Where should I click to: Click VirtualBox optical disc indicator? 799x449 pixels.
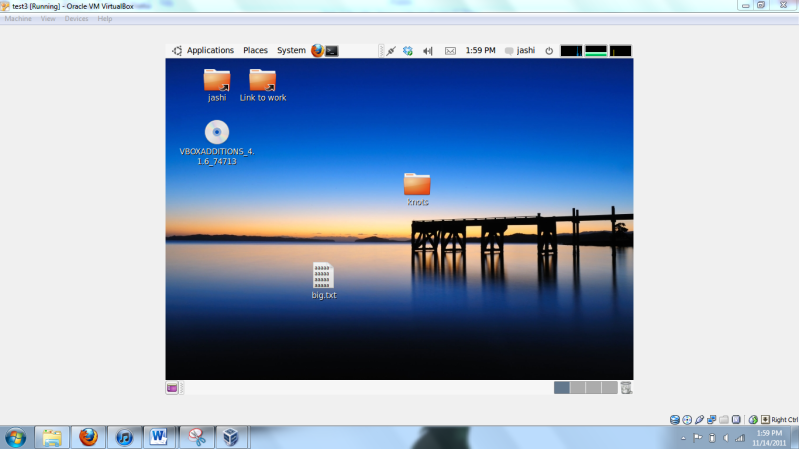pyautogui.click(x=687, y=419)
